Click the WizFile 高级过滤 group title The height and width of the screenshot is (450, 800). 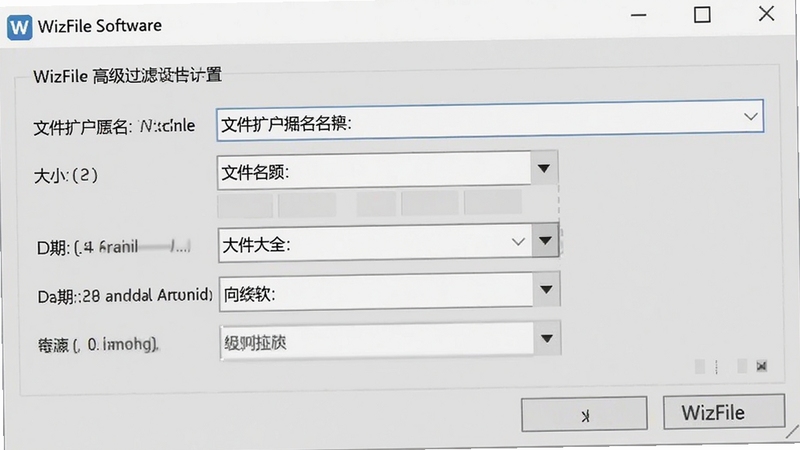click(128, 76)
